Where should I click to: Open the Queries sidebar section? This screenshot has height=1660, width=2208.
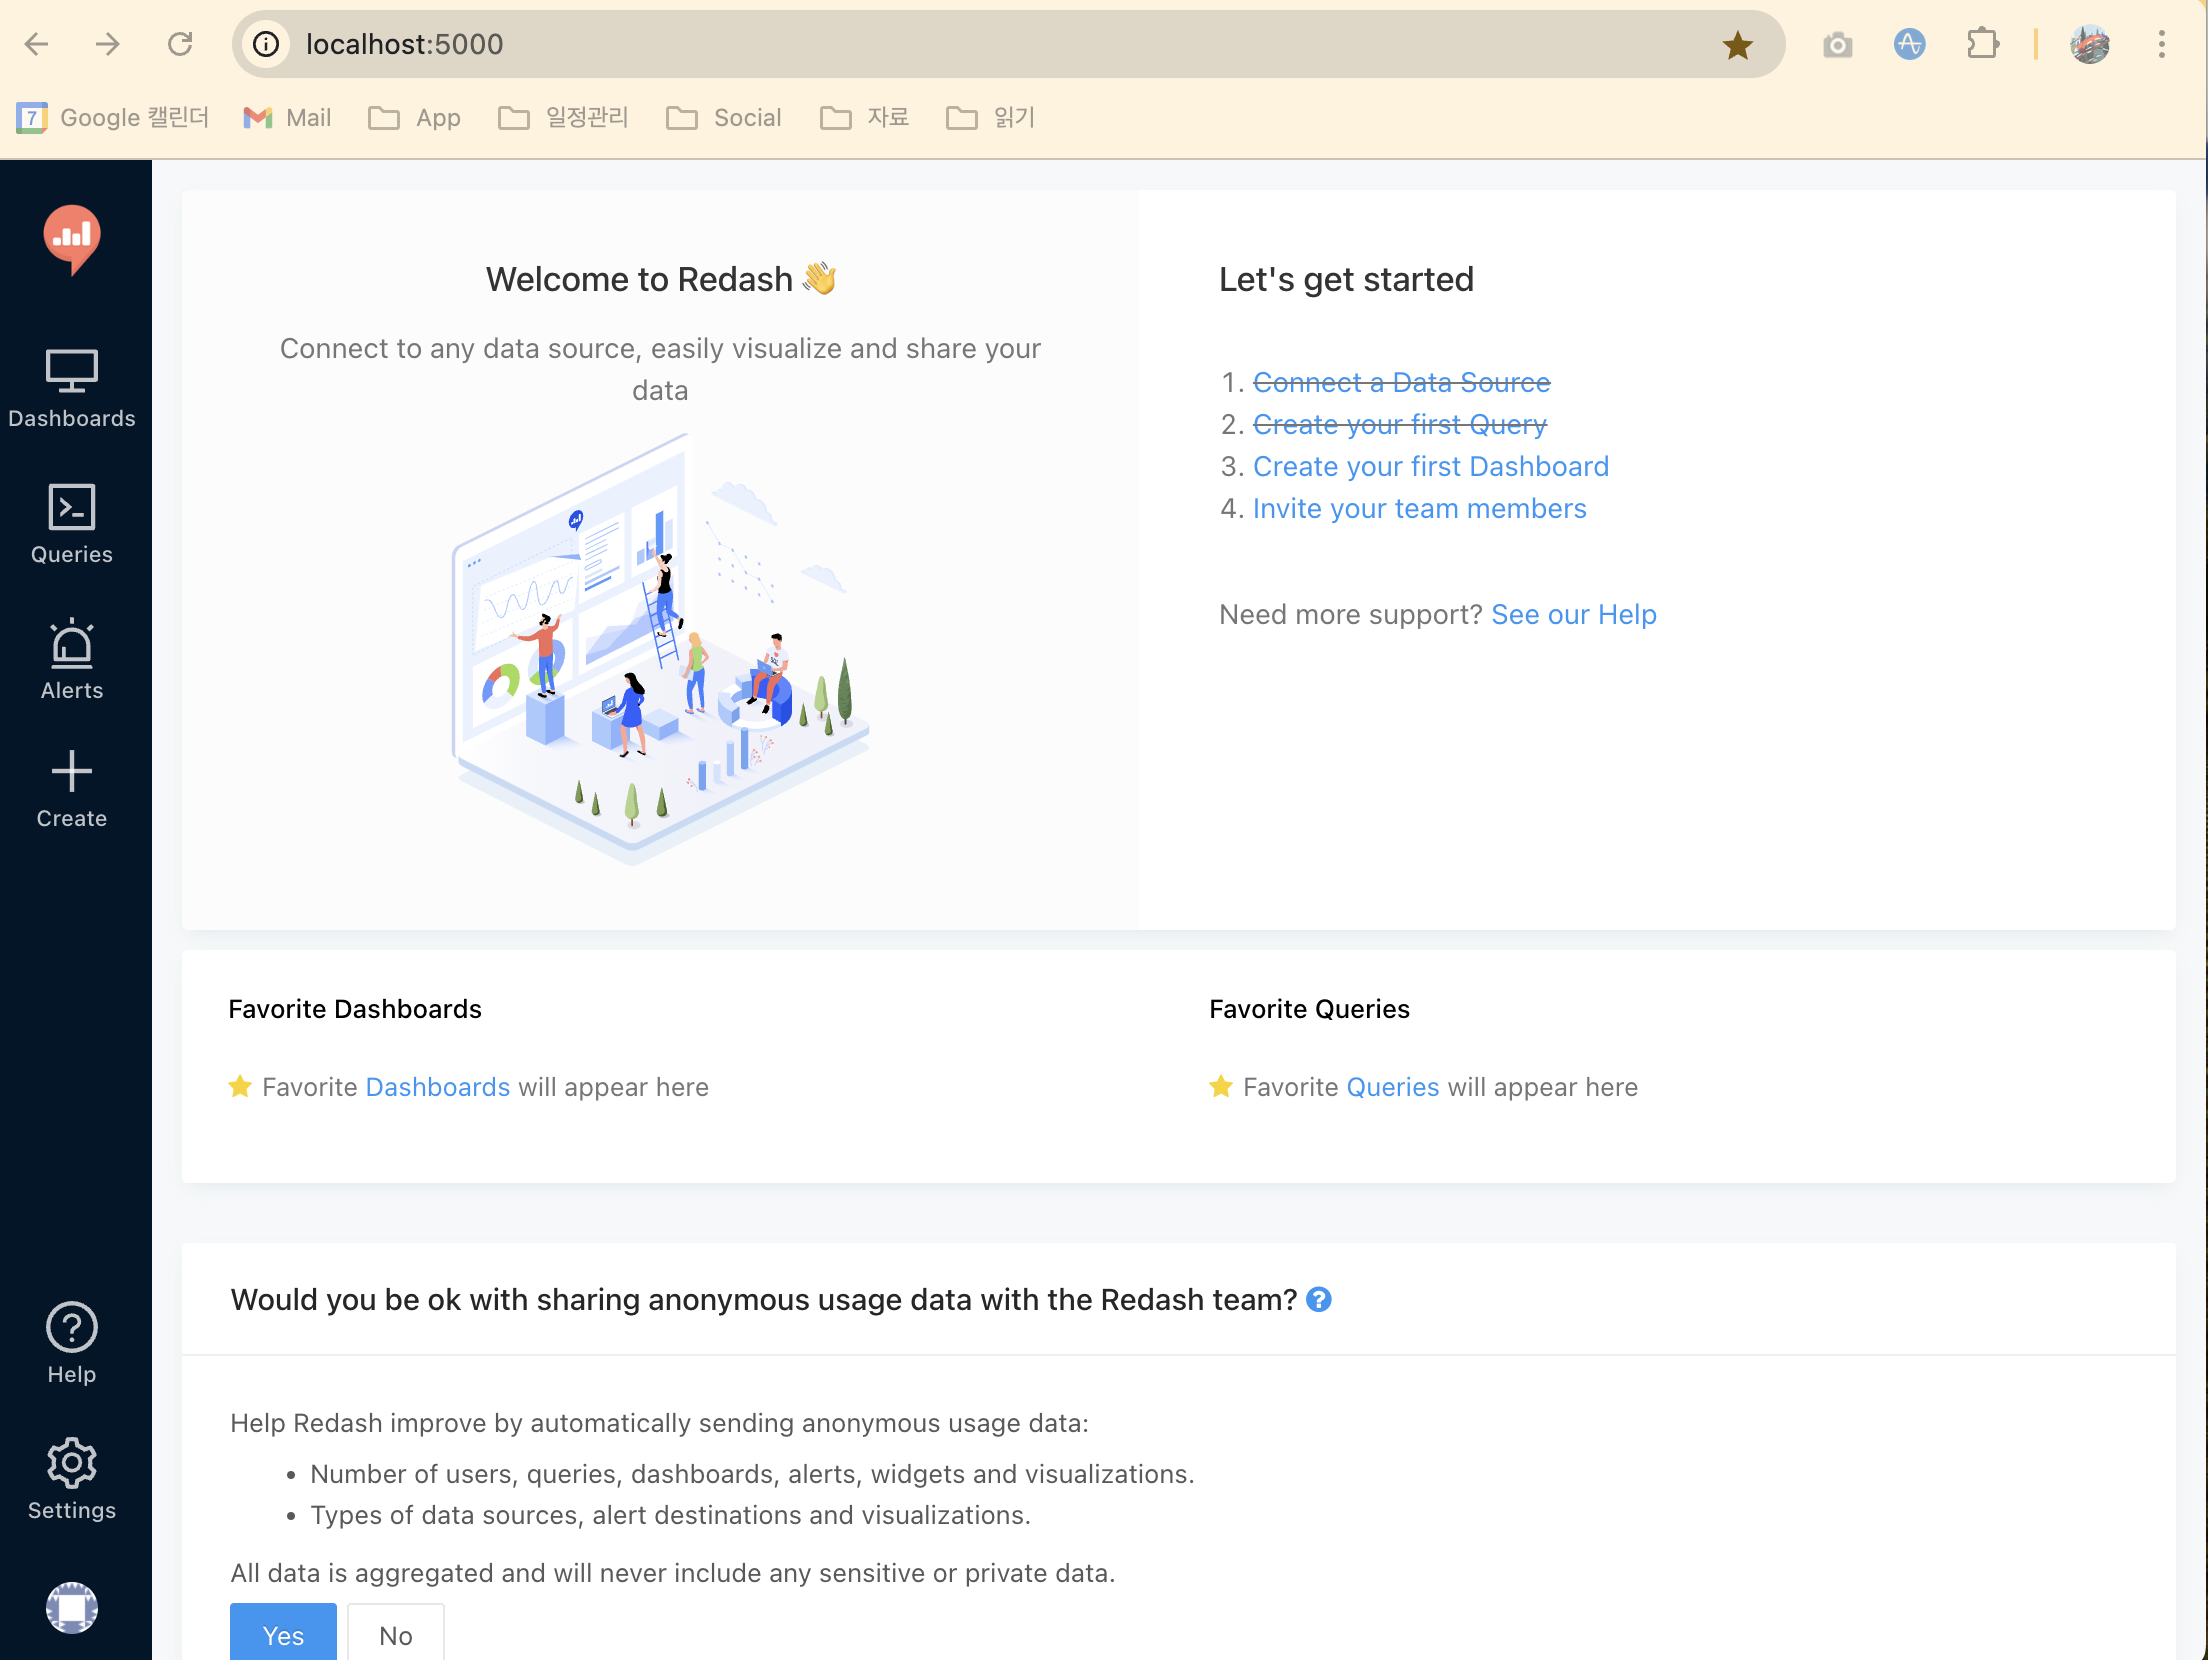point(72,525)
